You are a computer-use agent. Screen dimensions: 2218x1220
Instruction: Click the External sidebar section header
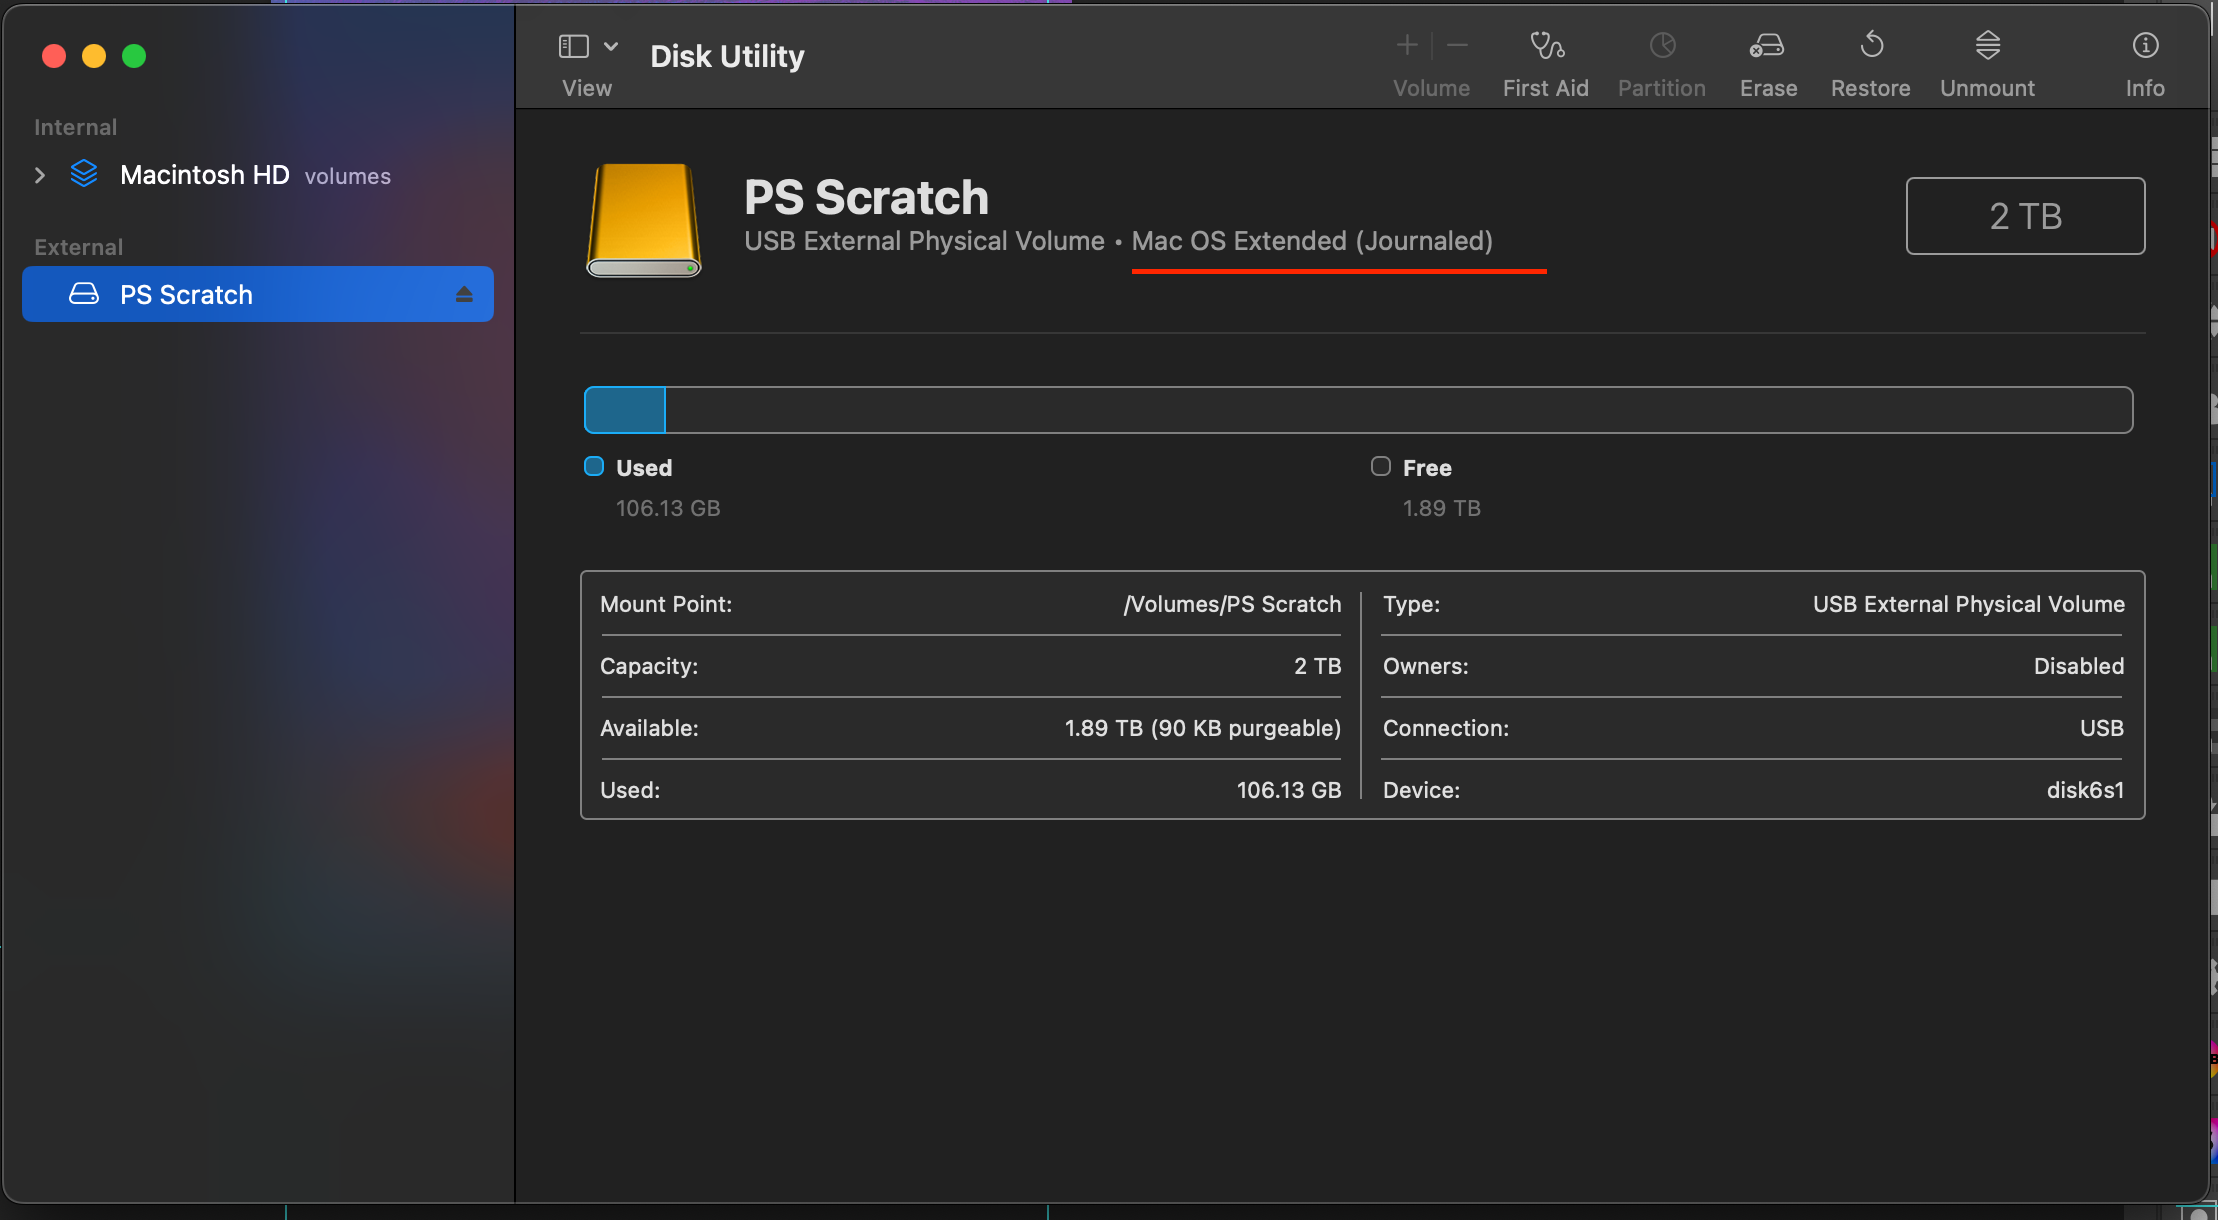79,247
